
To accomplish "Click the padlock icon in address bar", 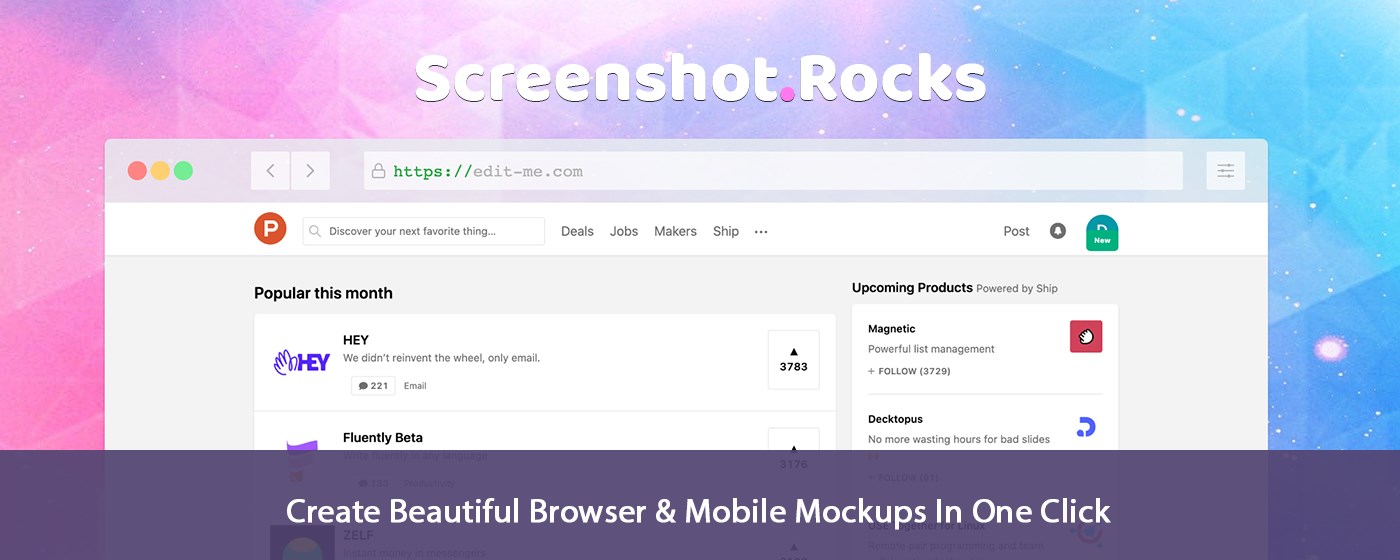I will coord(380,171).
